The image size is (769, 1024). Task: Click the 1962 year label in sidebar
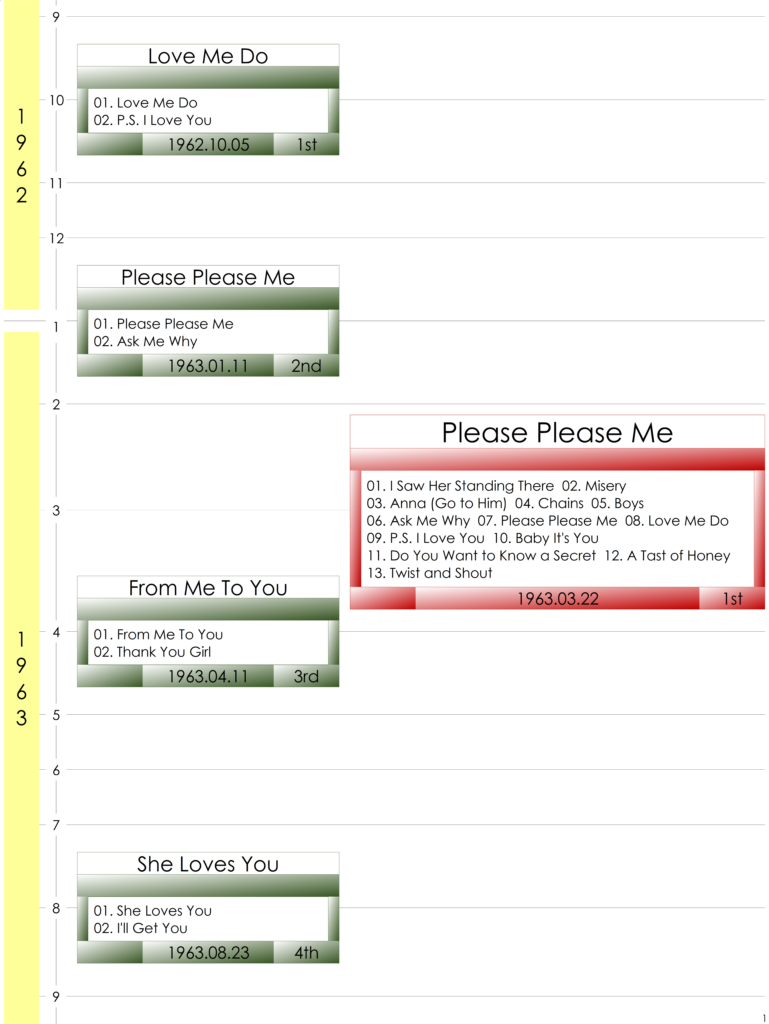point(21,156)
